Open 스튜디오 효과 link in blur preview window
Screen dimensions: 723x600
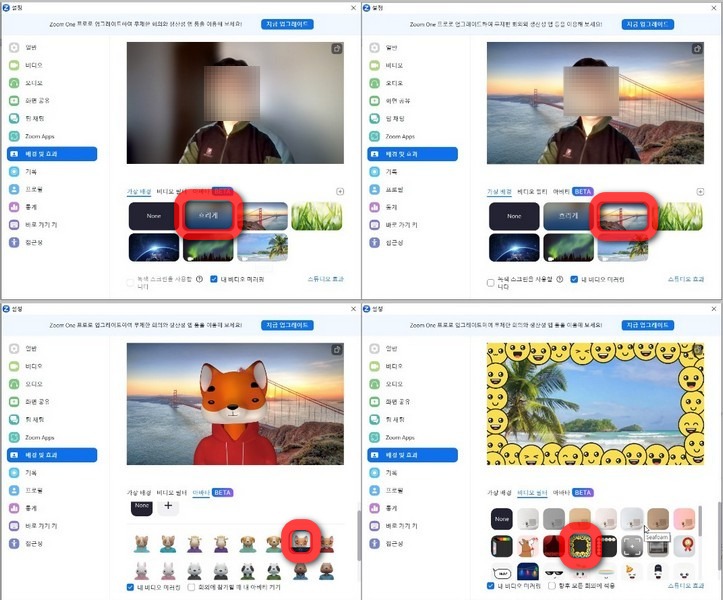[326, 279]
